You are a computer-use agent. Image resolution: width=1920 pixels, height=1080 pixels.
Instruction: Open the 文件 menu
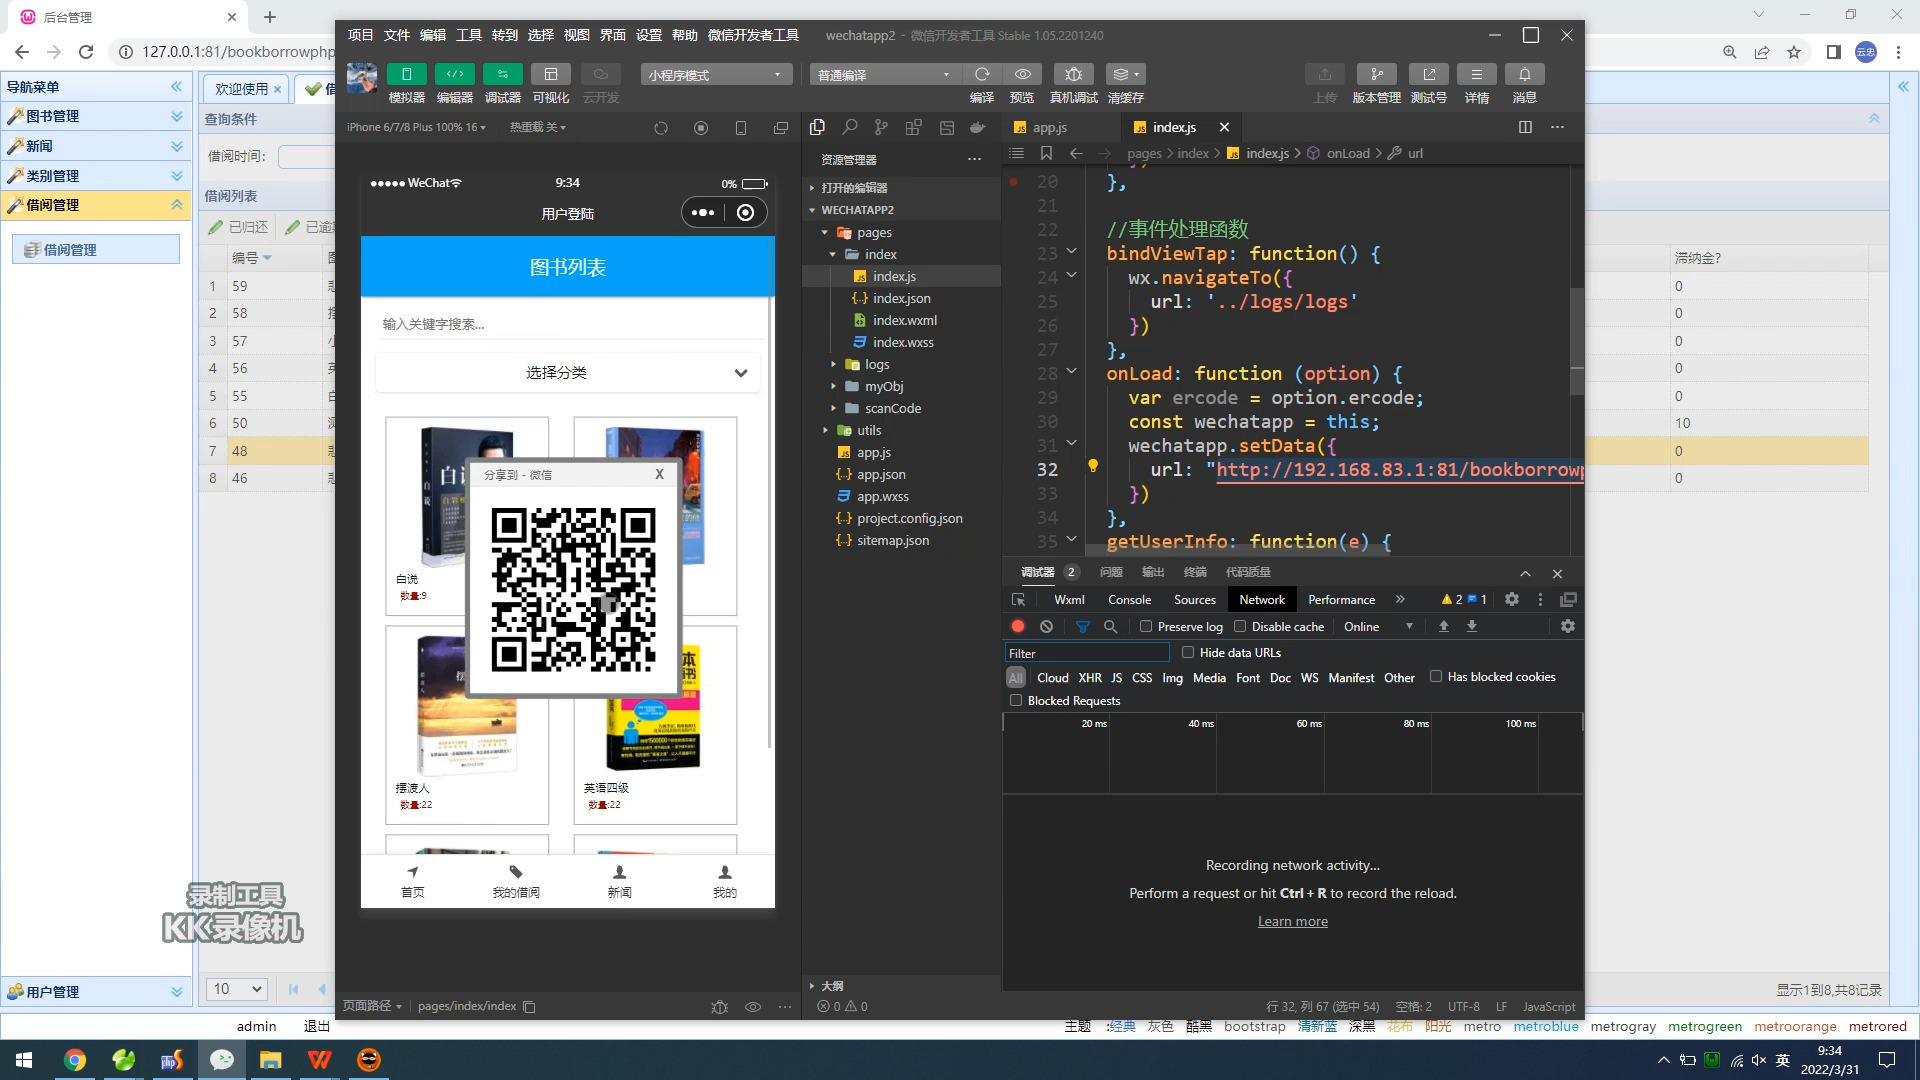397,35
